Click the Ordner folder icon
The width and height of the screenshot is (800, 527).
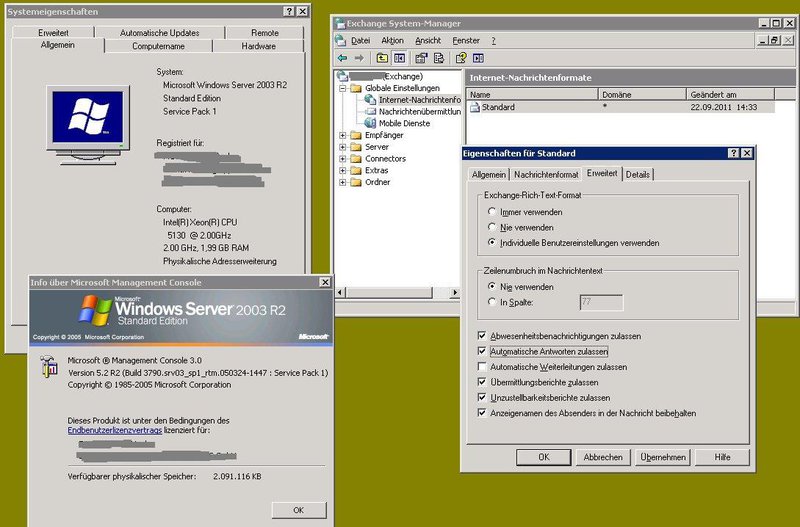pyautogui.click(x=356, y=182)
